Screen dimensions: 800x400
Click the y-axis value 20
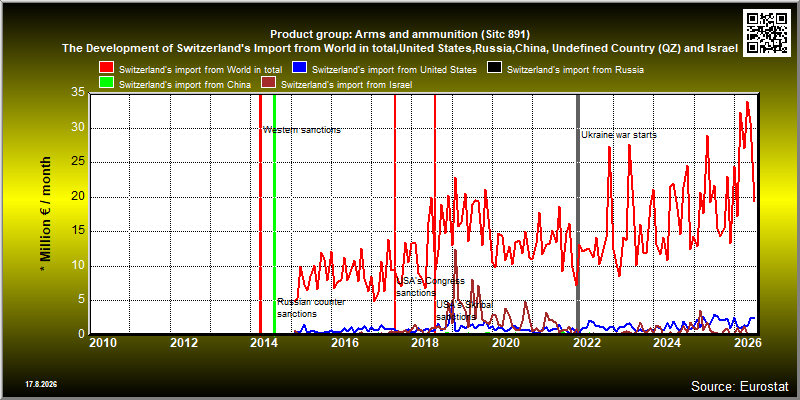tap(78, 197)
